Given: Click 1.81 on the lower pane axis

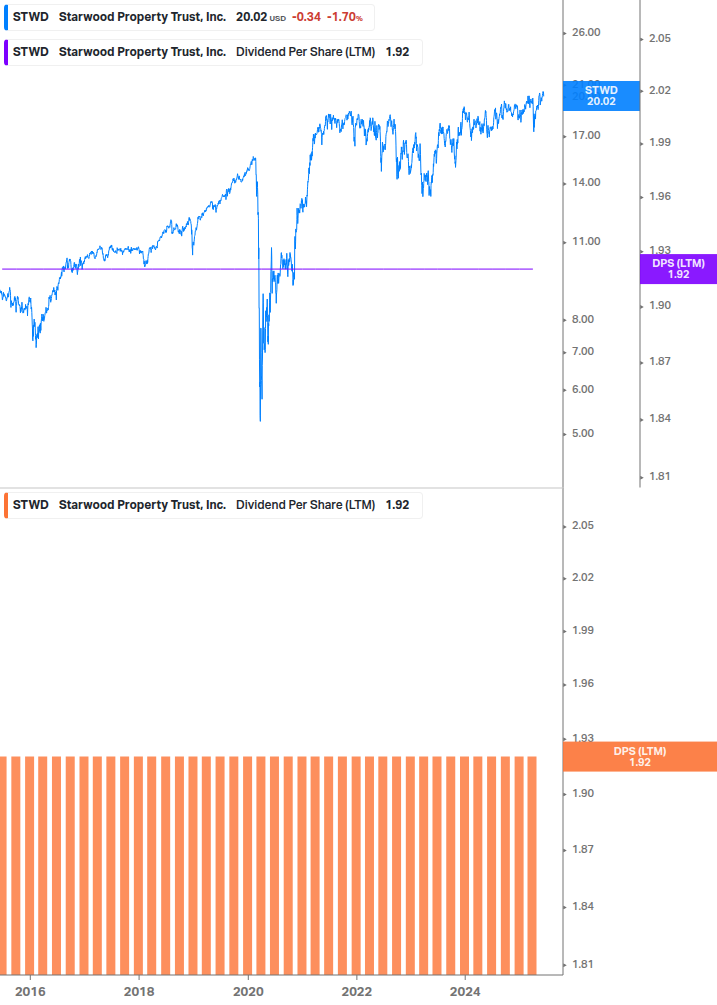Looking at the screenshot, I should click(583, 965).
